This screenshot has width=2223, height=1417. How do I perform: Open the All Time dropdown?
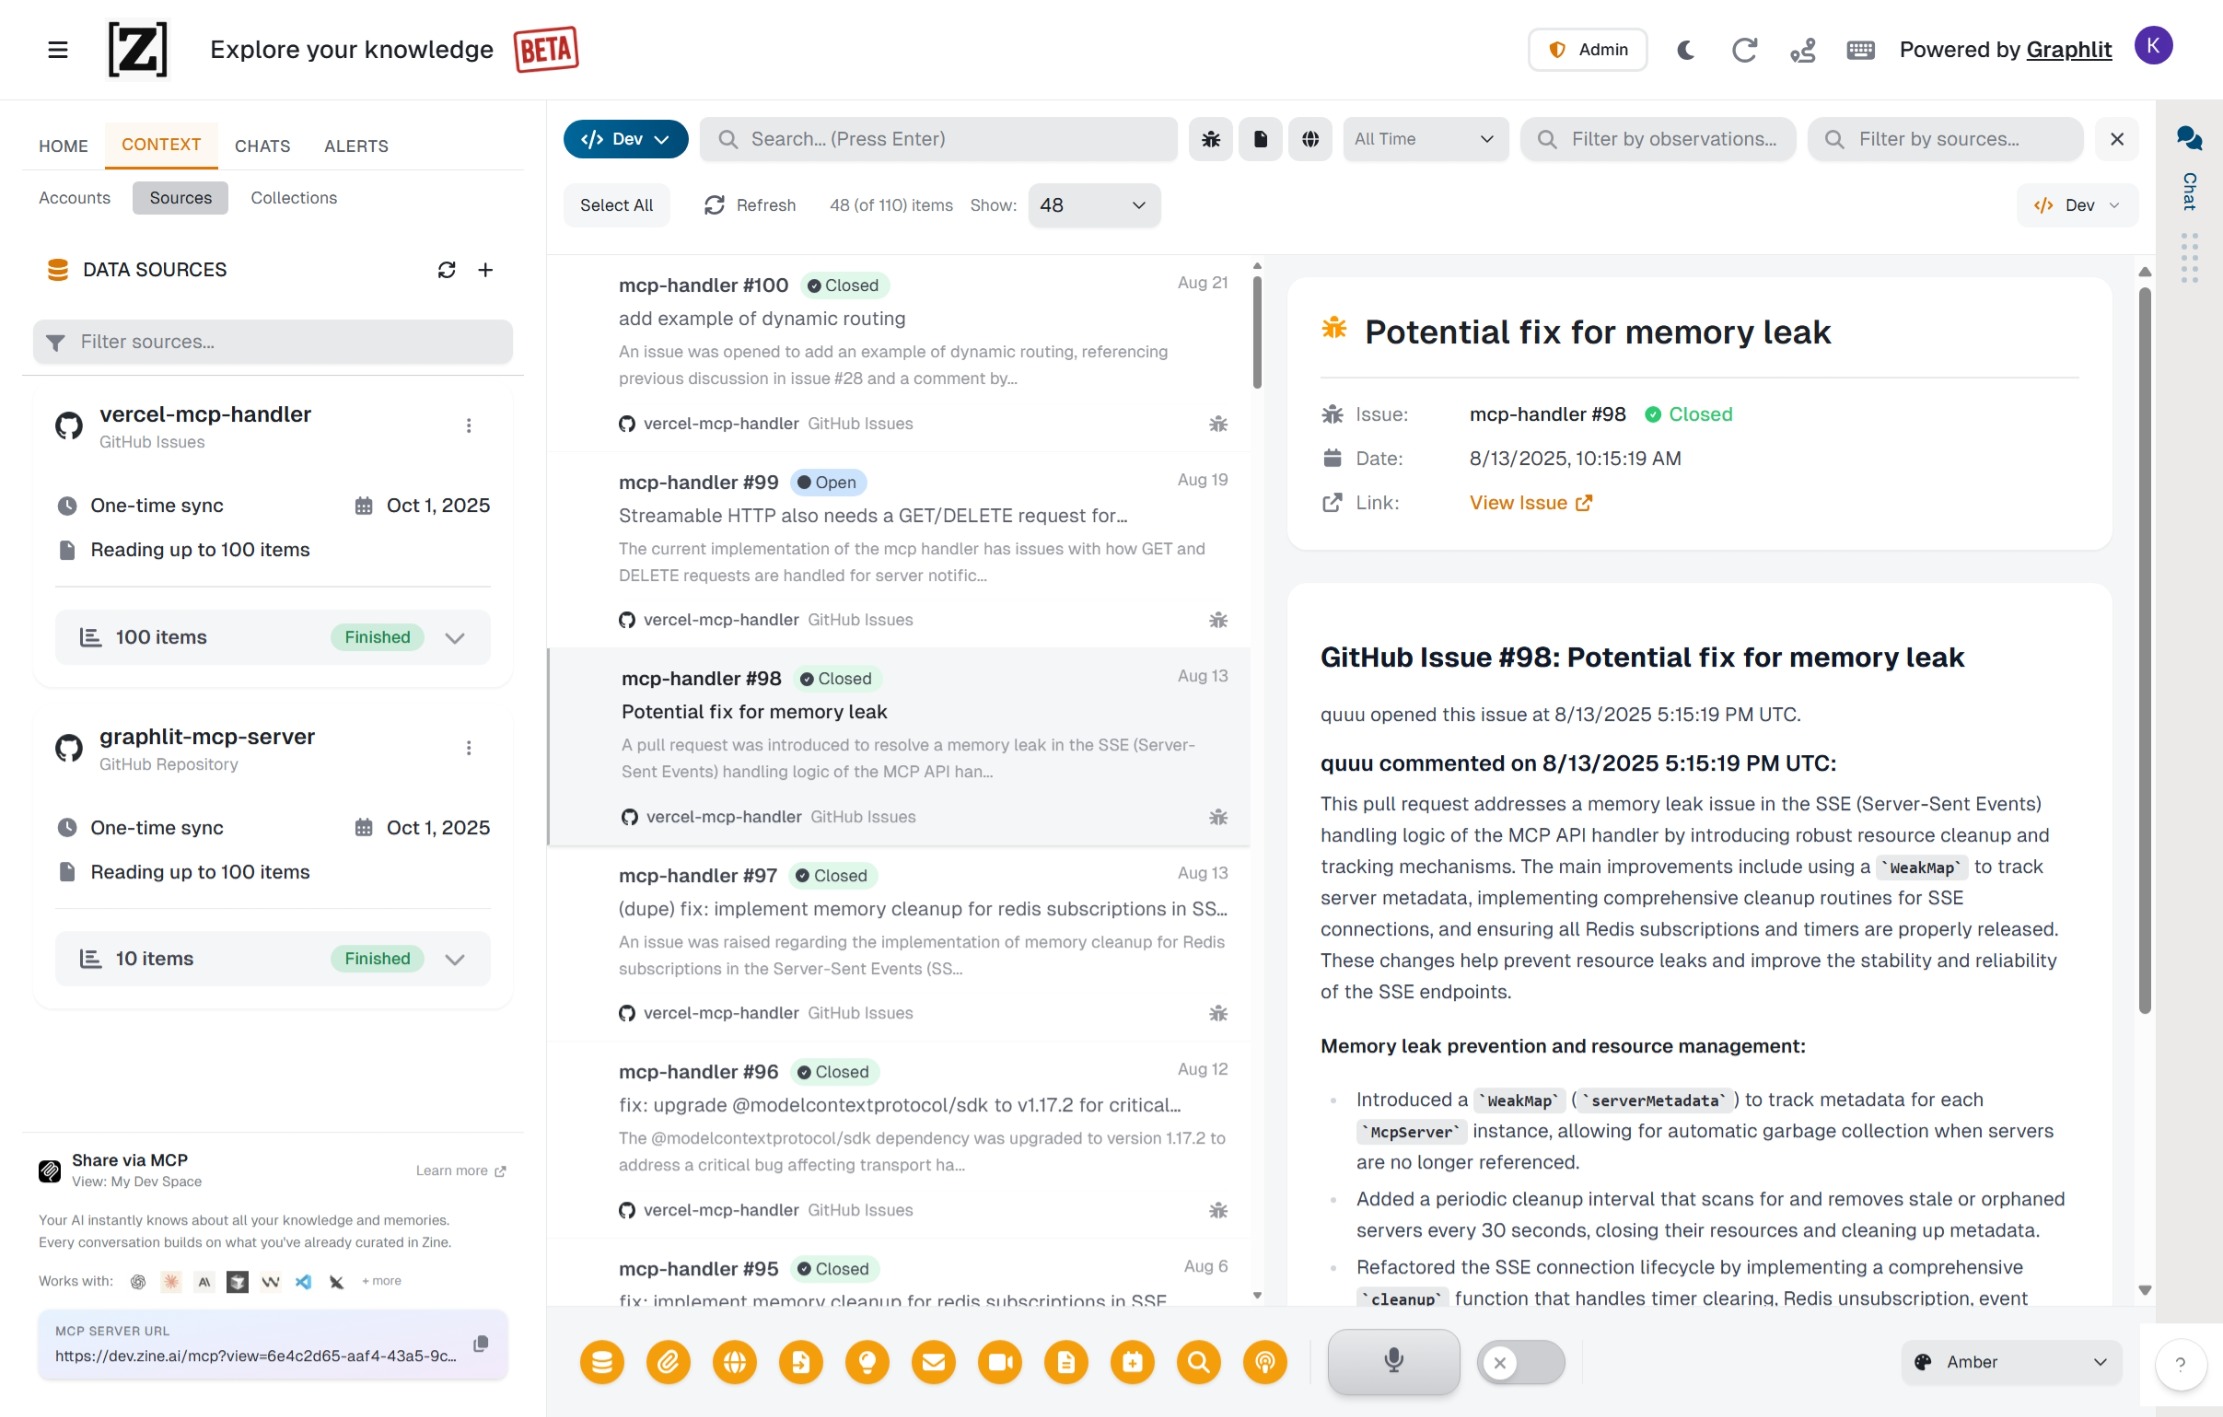[1425, 139]
